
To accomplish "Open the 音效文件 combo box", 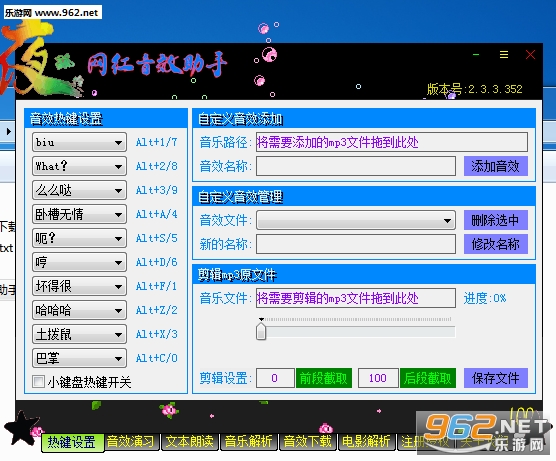I will [356, 221].
